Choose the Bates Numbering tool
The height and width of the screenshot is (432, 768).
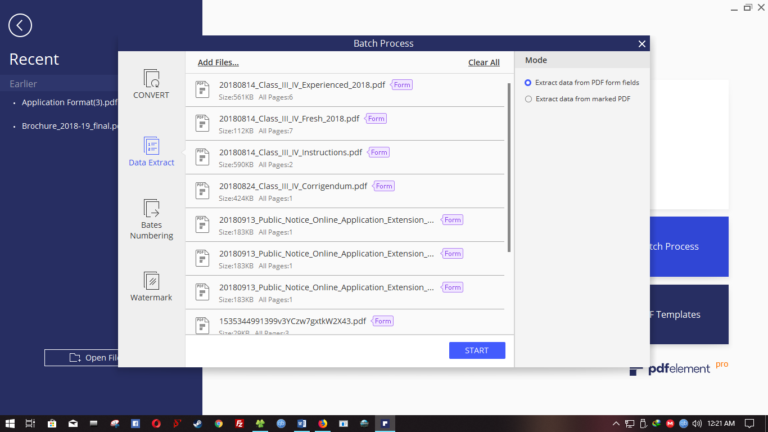[x=151, y=218]
